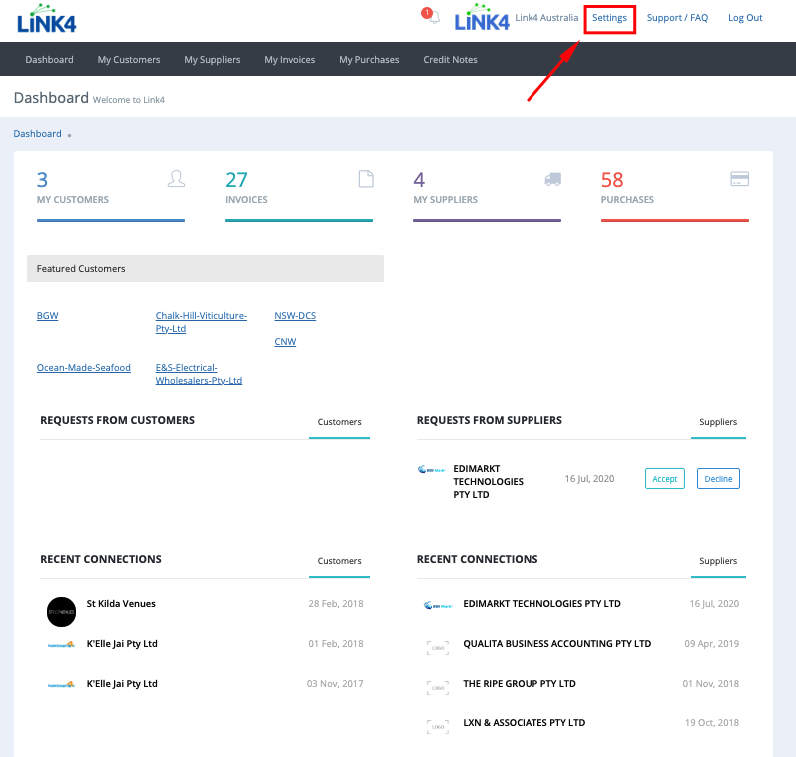Click the Invoices document icon

point(366,179)
